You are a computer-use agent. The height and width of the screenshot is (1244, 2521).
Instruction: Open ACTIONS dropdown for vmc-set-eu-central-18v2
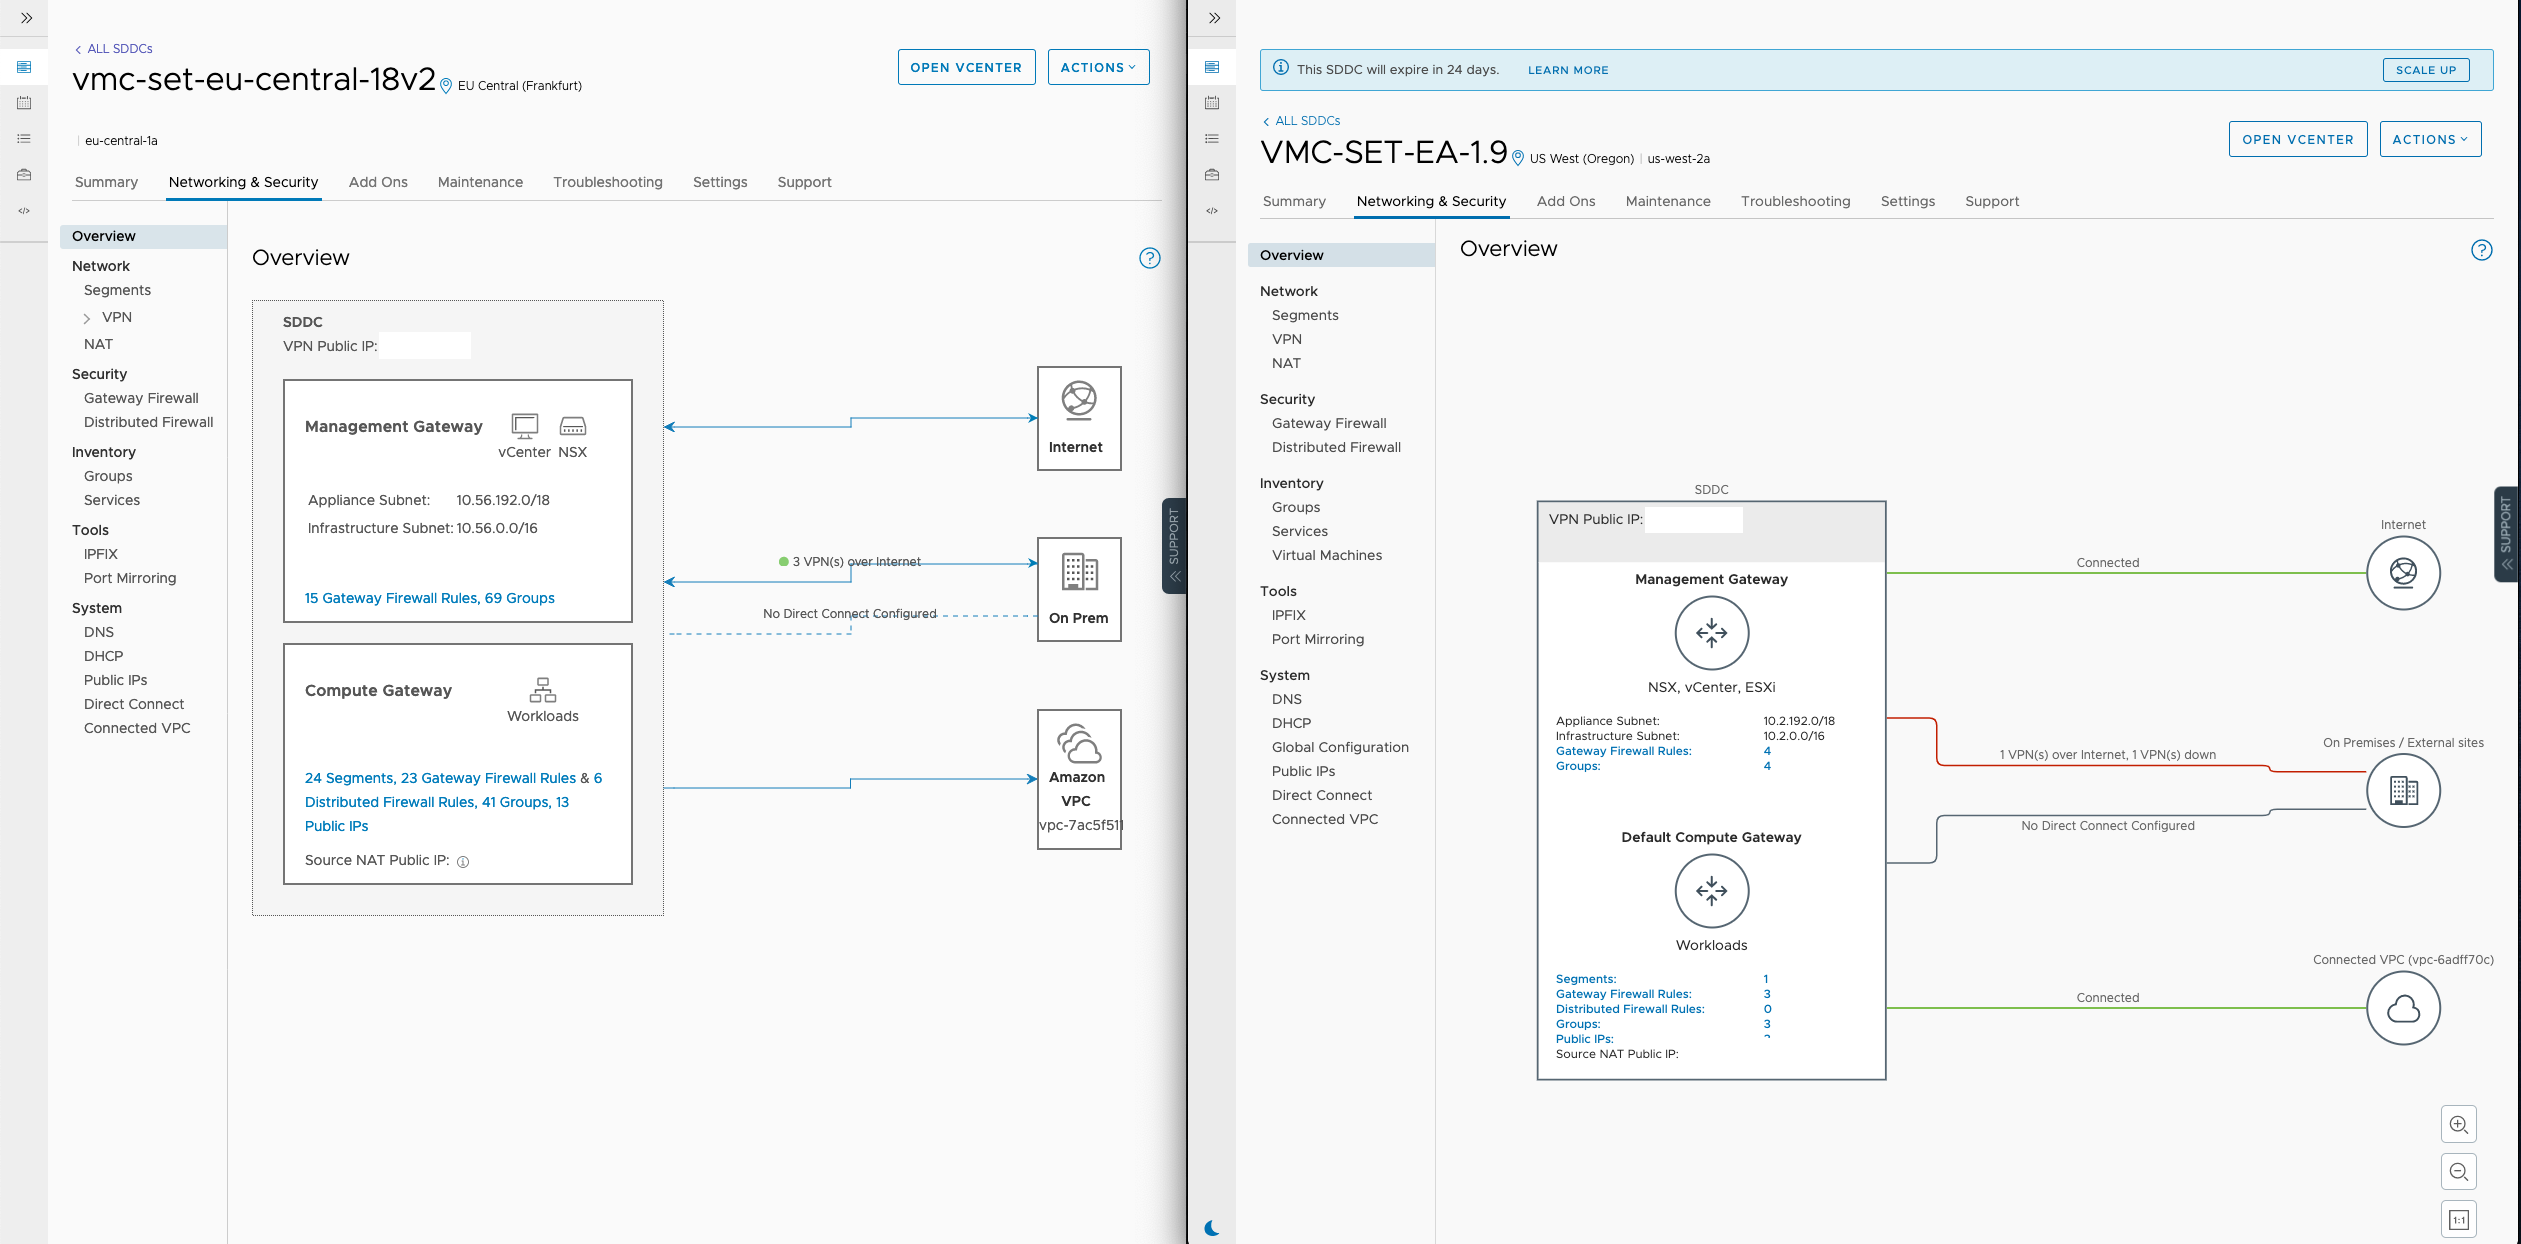pos(1098,67)
